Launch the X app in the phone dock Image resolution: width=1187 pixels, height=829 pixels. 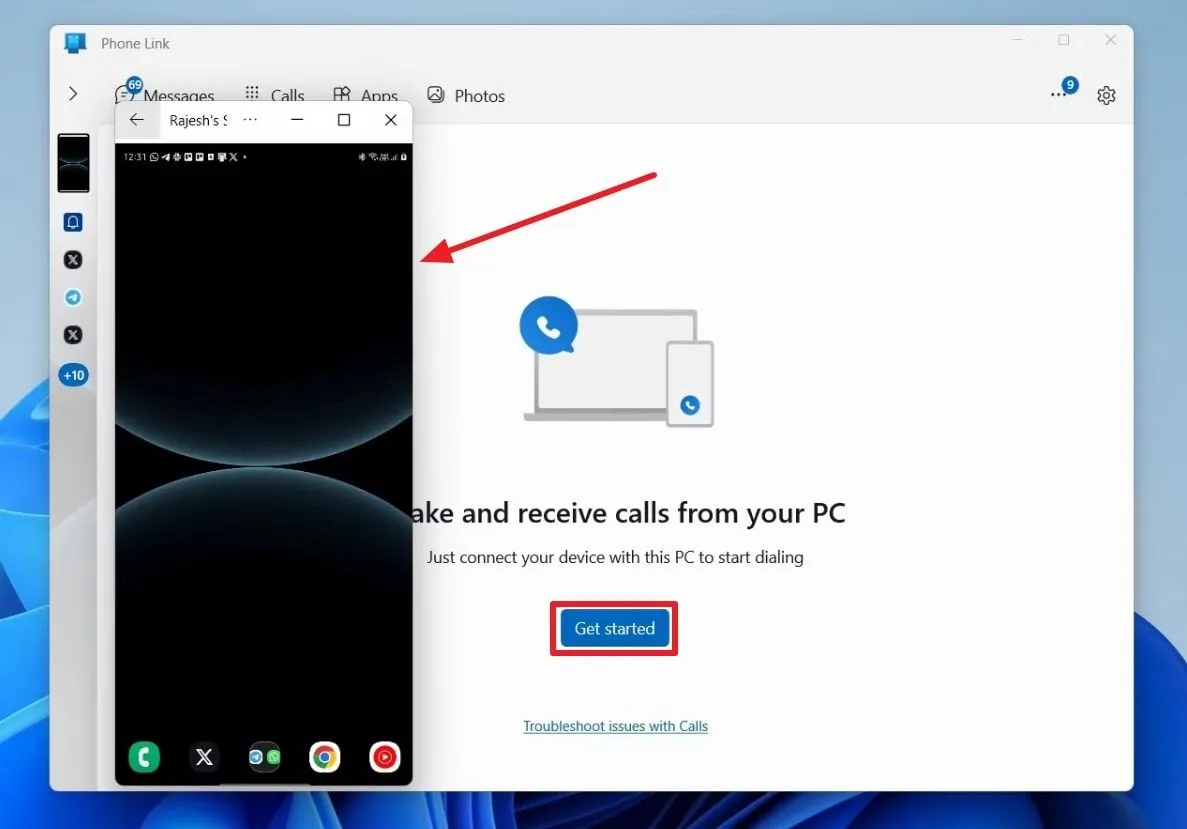coord(204,756)
